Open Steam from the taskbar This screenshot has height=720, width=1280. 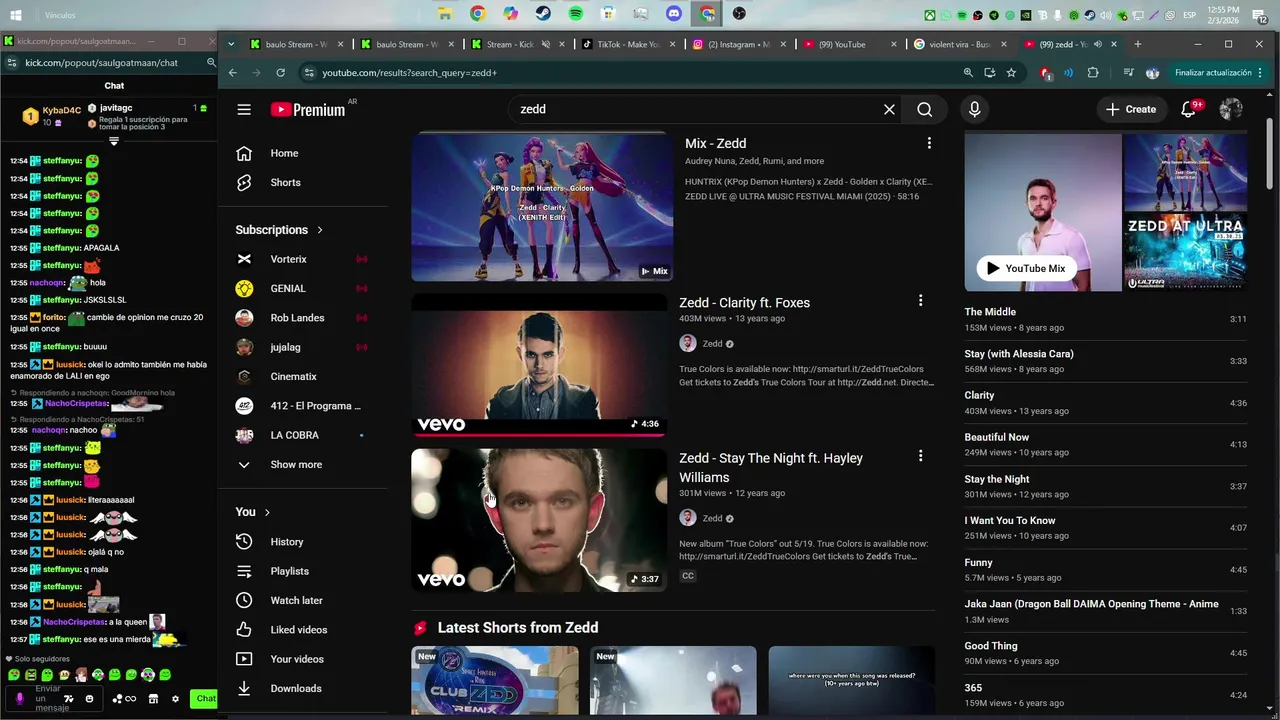[x=543, y=14]
